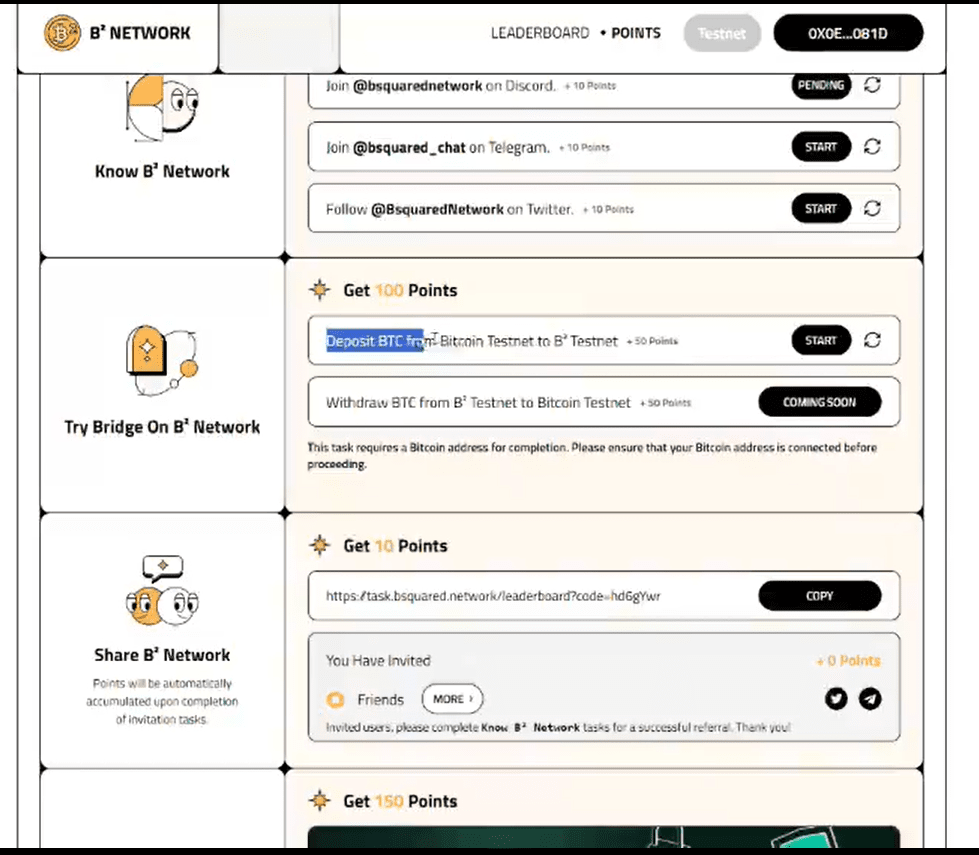979x855 pixels.
Task: Expand invited Friends with More
Action: [x=453, y=699]
